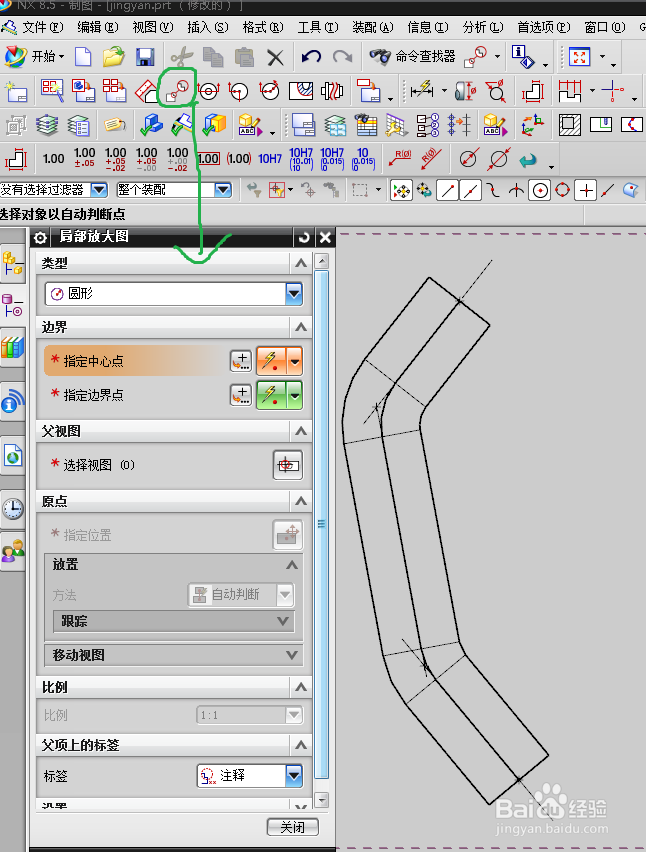Click the 开始 start button
Screen dimensions: 646x852
pos(34,57)
